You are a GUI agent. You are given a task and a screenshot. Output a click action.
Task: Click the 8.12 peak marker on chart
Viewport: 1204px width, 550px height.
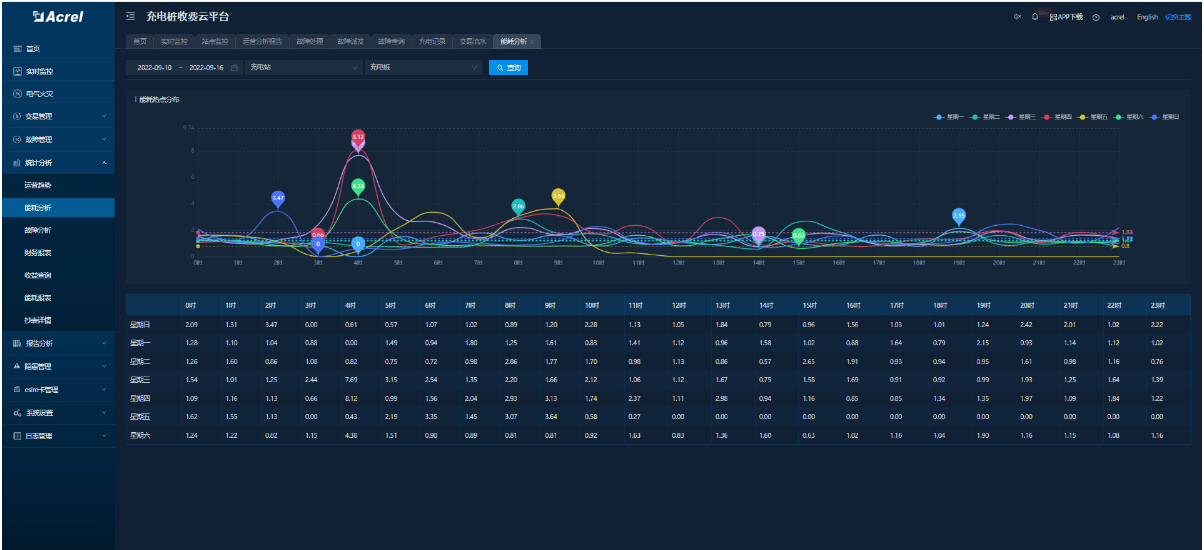pyautogui.click(x=358, y=137)
